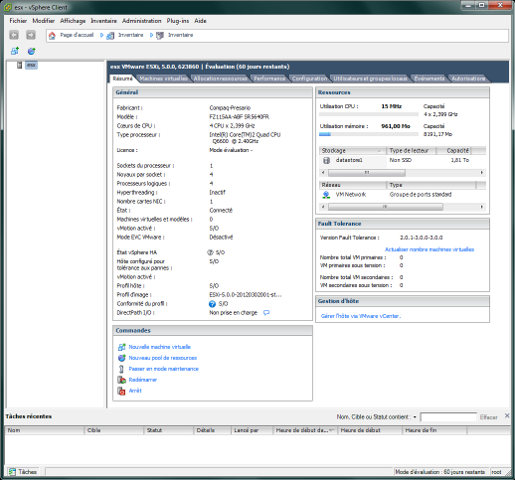Switch to the Configuration tab
The height and width of the screenshot is (480, 515).
pyautogui.click(x=310, y=79)
